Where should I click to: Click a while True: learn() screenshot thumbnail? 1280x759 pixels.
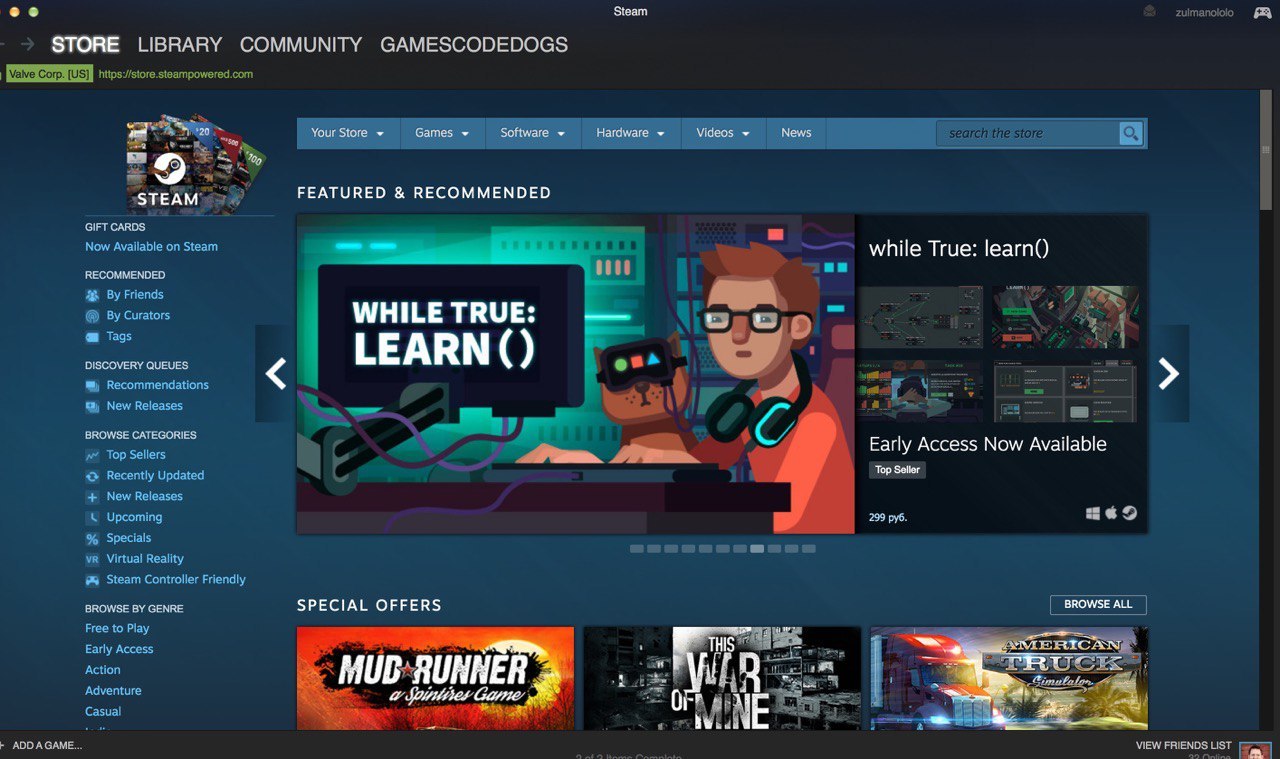pos(920,317)
